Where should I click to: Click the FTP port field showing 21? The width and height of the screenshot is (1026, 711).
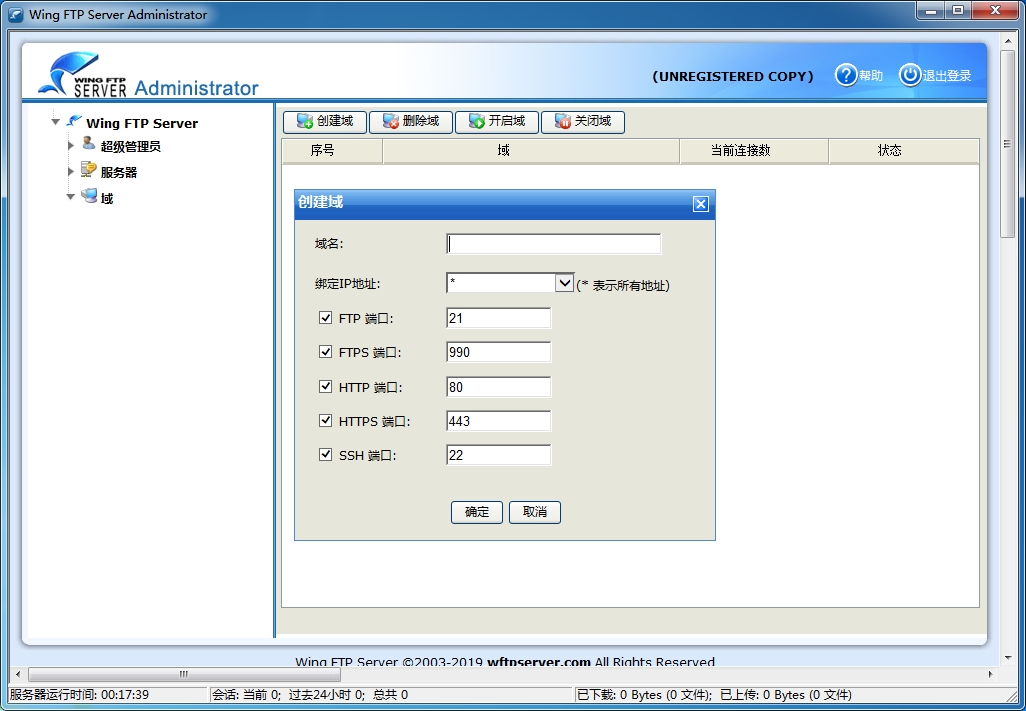[x=499, y=319]
